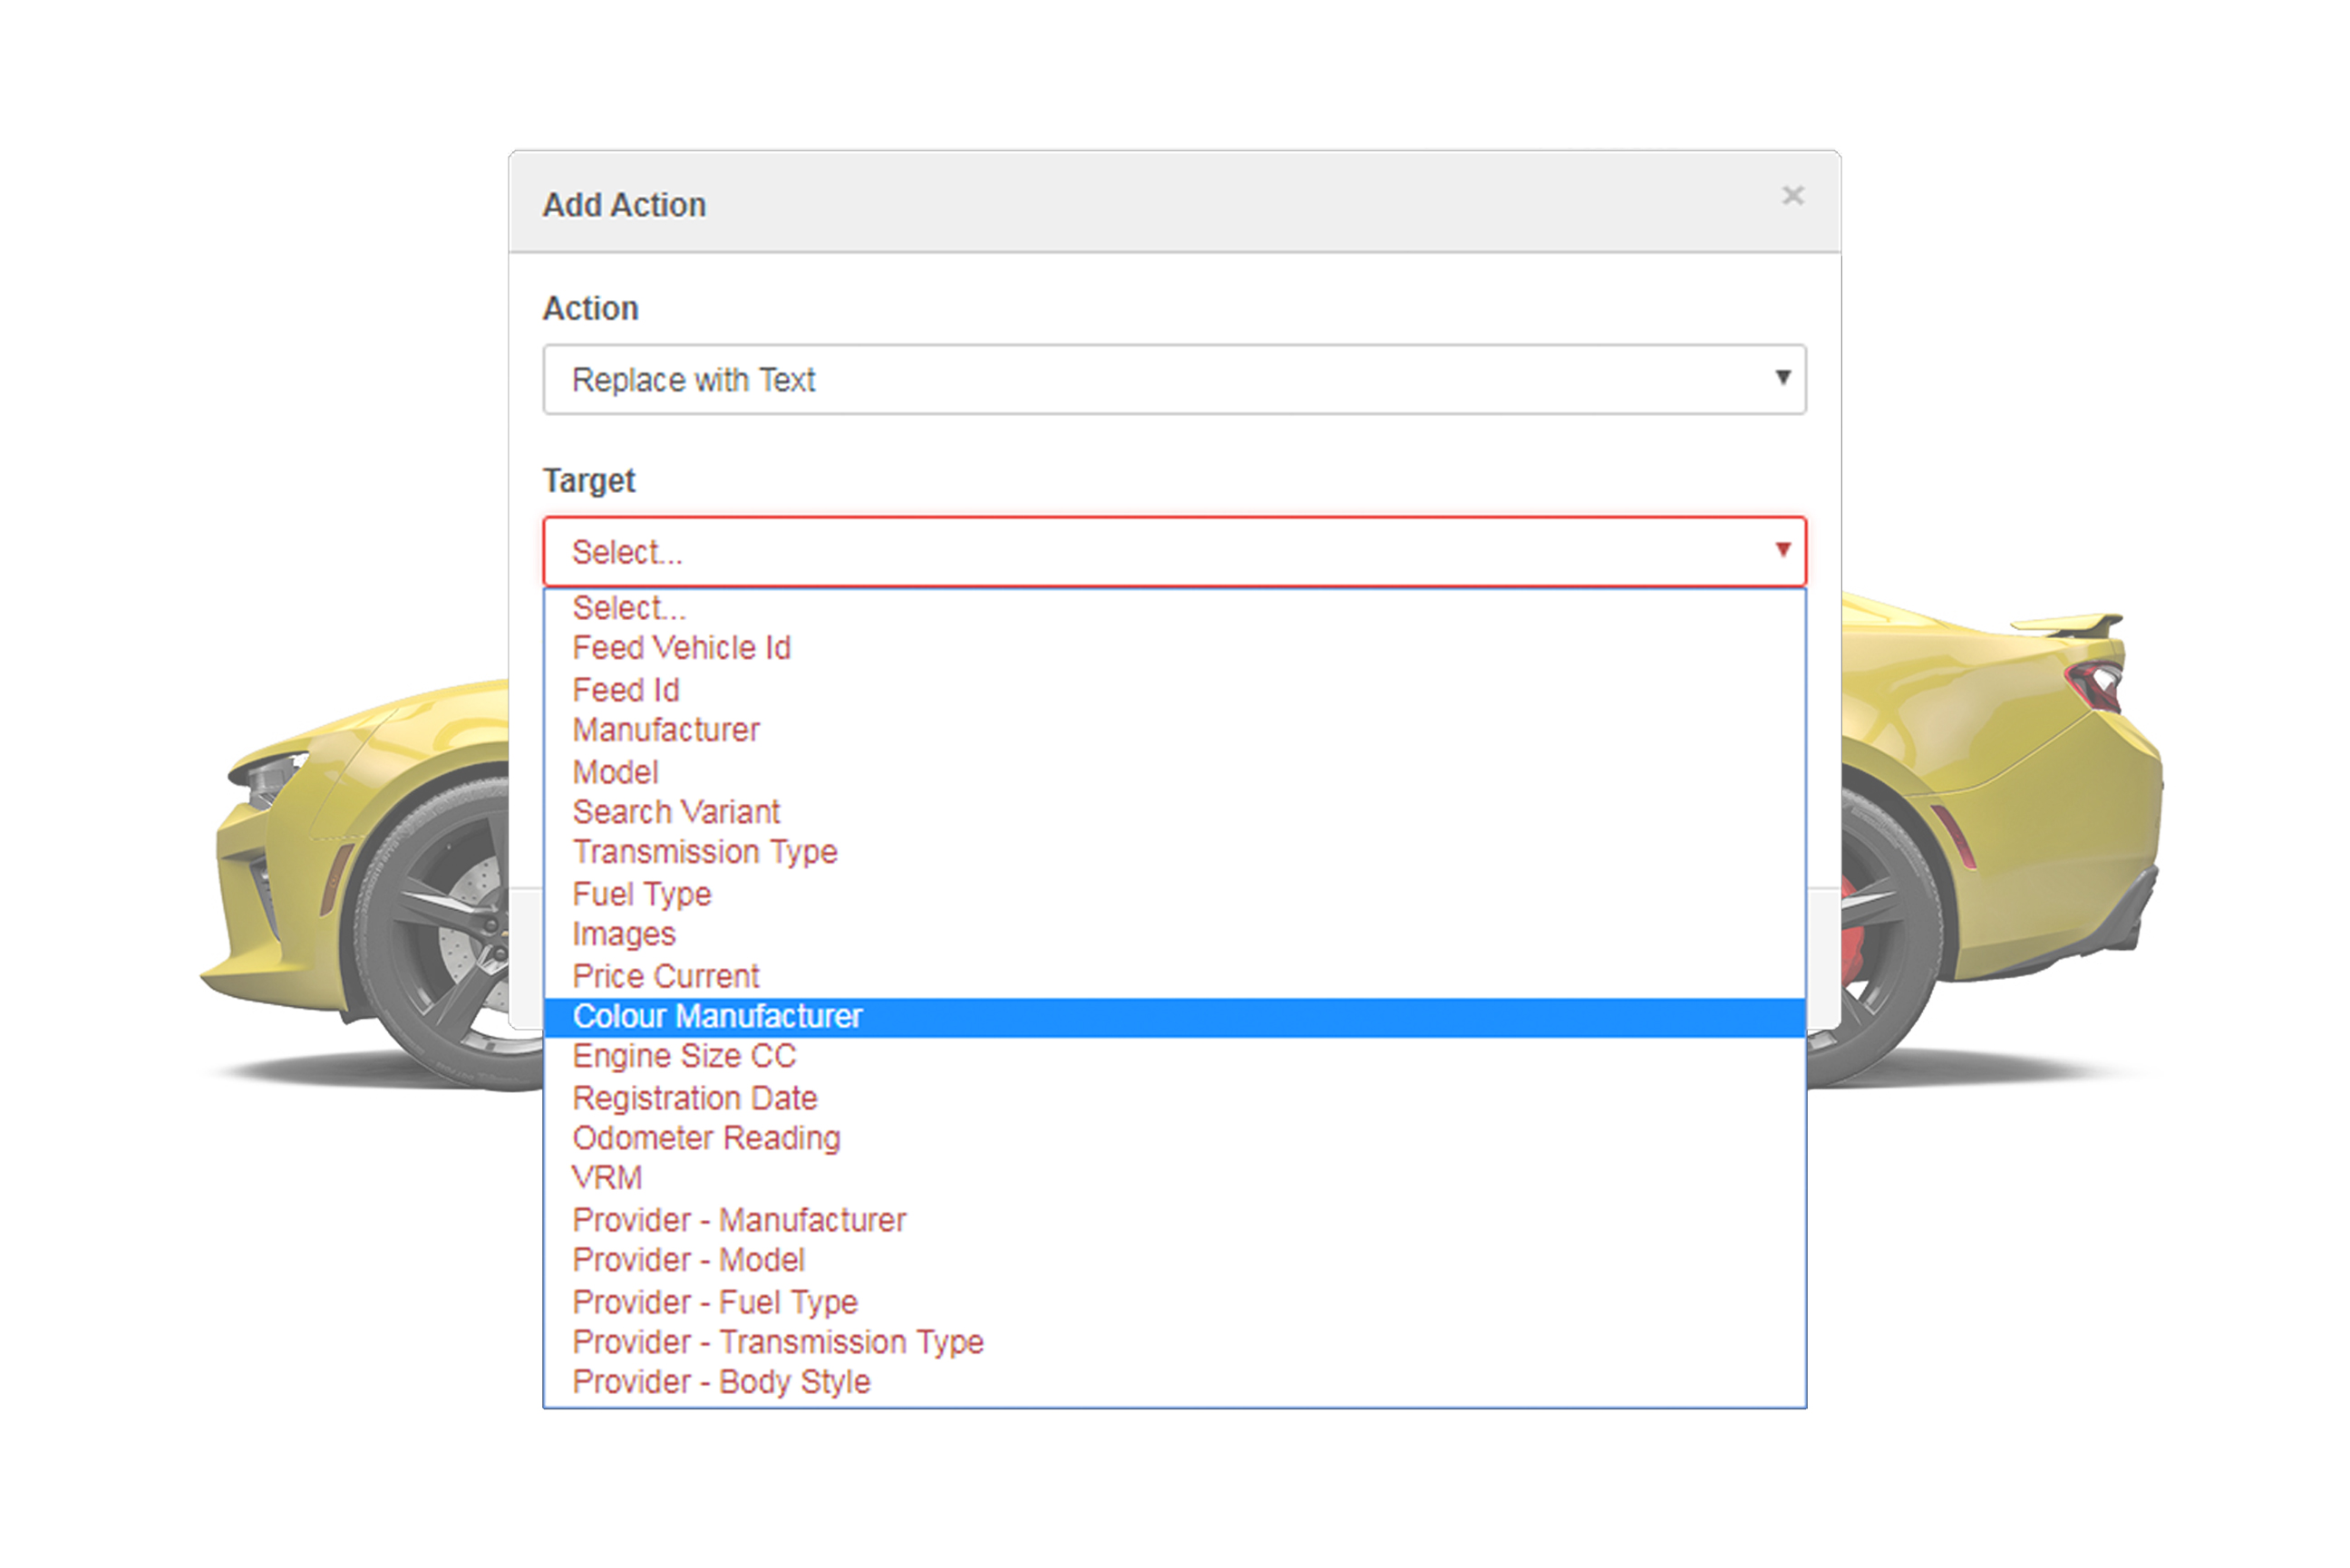Choose highlighted Colour Manufacturer option

coord(1174,1017)
